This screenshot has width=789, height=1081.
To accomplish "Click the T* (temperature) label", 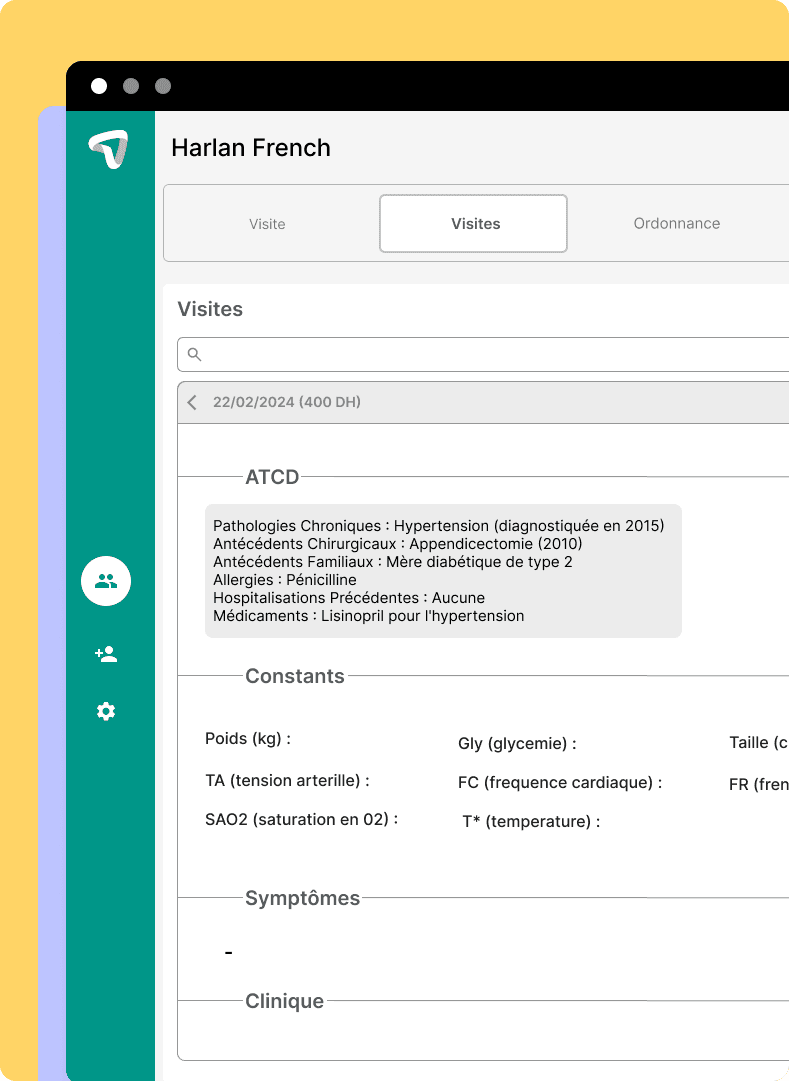I will [531, 822].
